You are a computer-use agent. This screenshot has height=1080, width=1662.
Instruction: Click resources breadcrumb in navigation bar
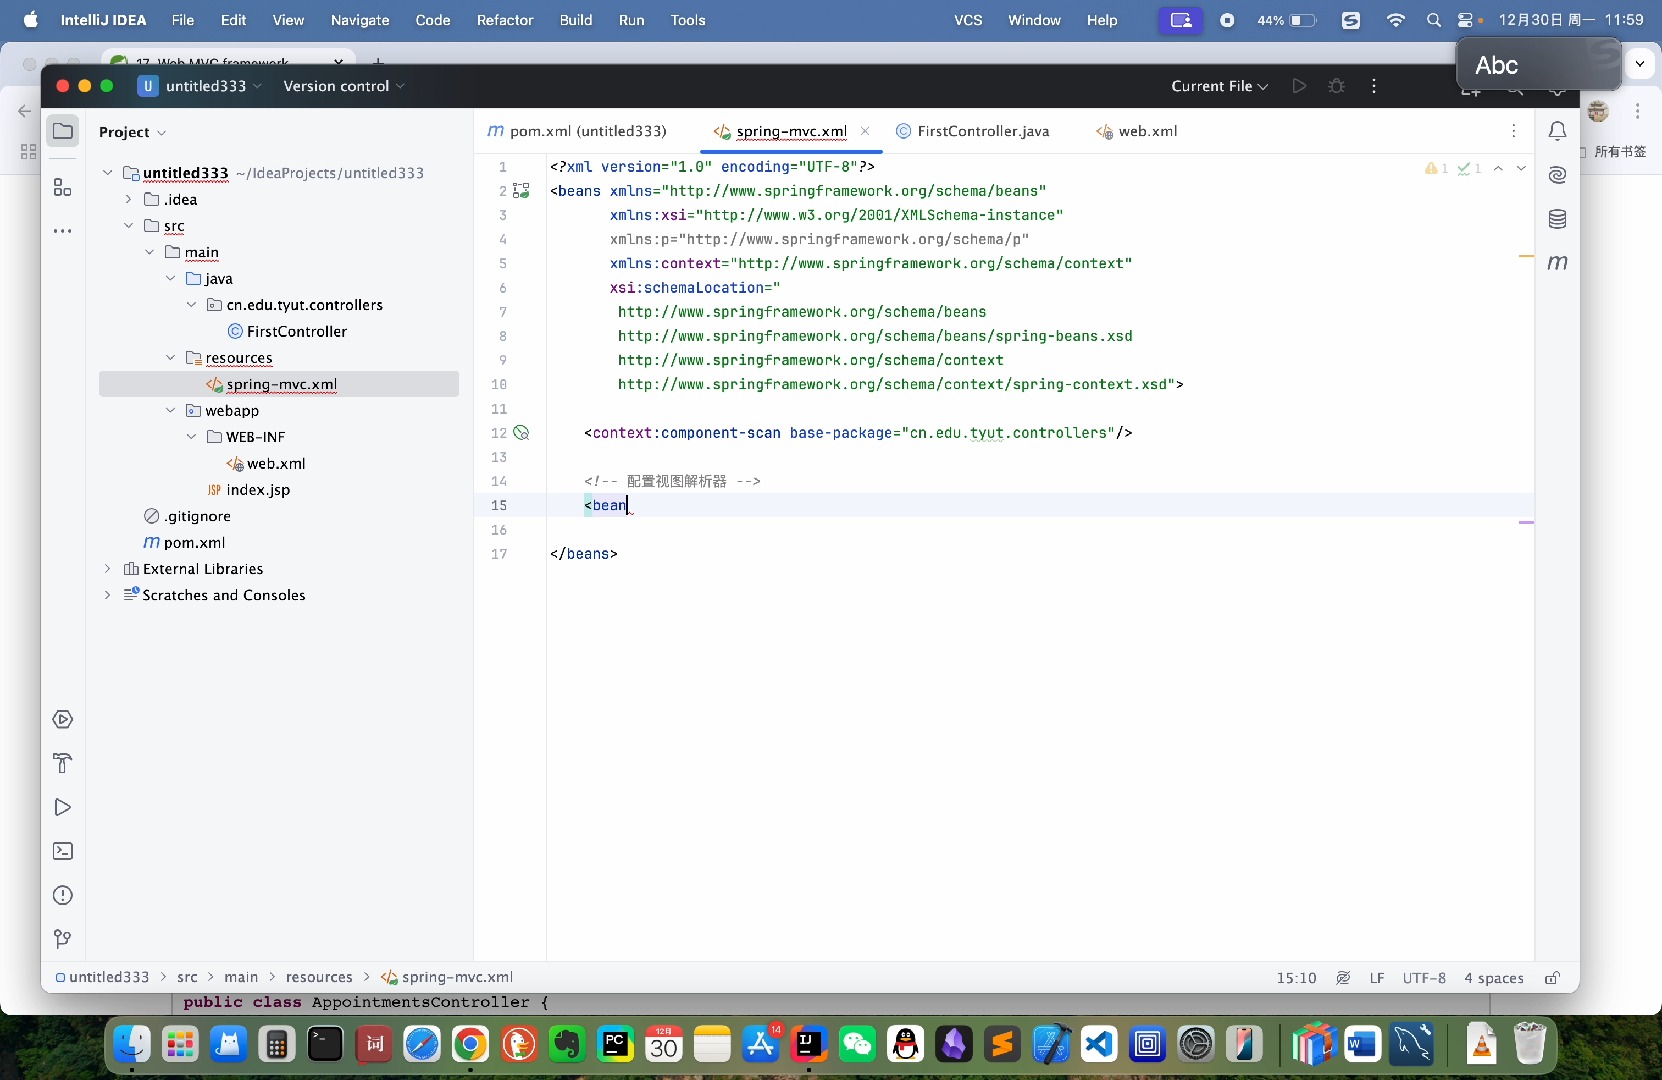pos(319,977)
